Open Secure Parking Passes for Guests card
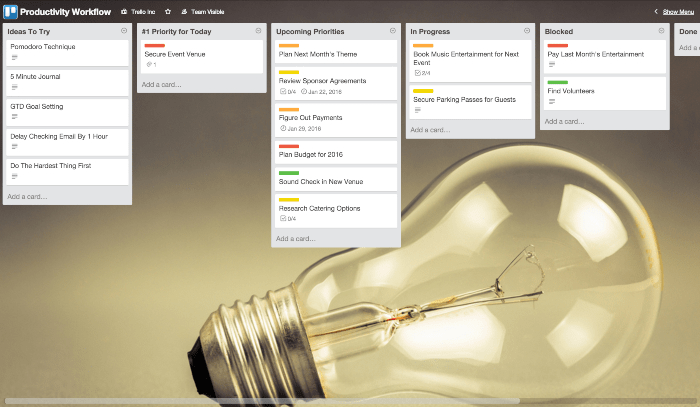Viewport: 700px width, 407px height. click(x=471, y=102)
